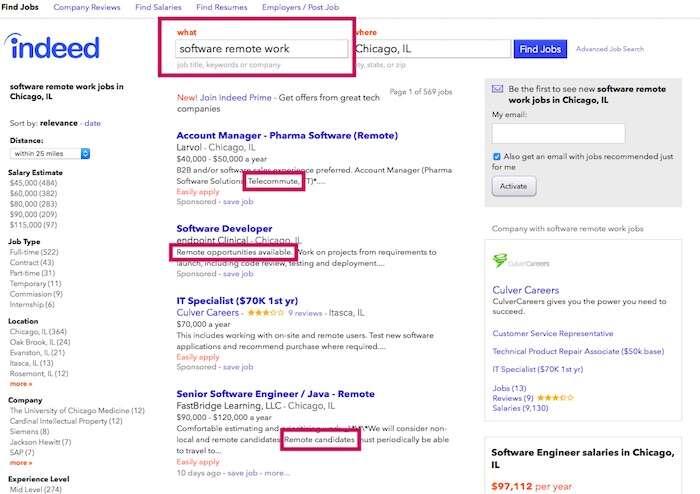Screen dimensions: 700x494
Task: Filter job type Internship (6)
Action: [32, 304]
